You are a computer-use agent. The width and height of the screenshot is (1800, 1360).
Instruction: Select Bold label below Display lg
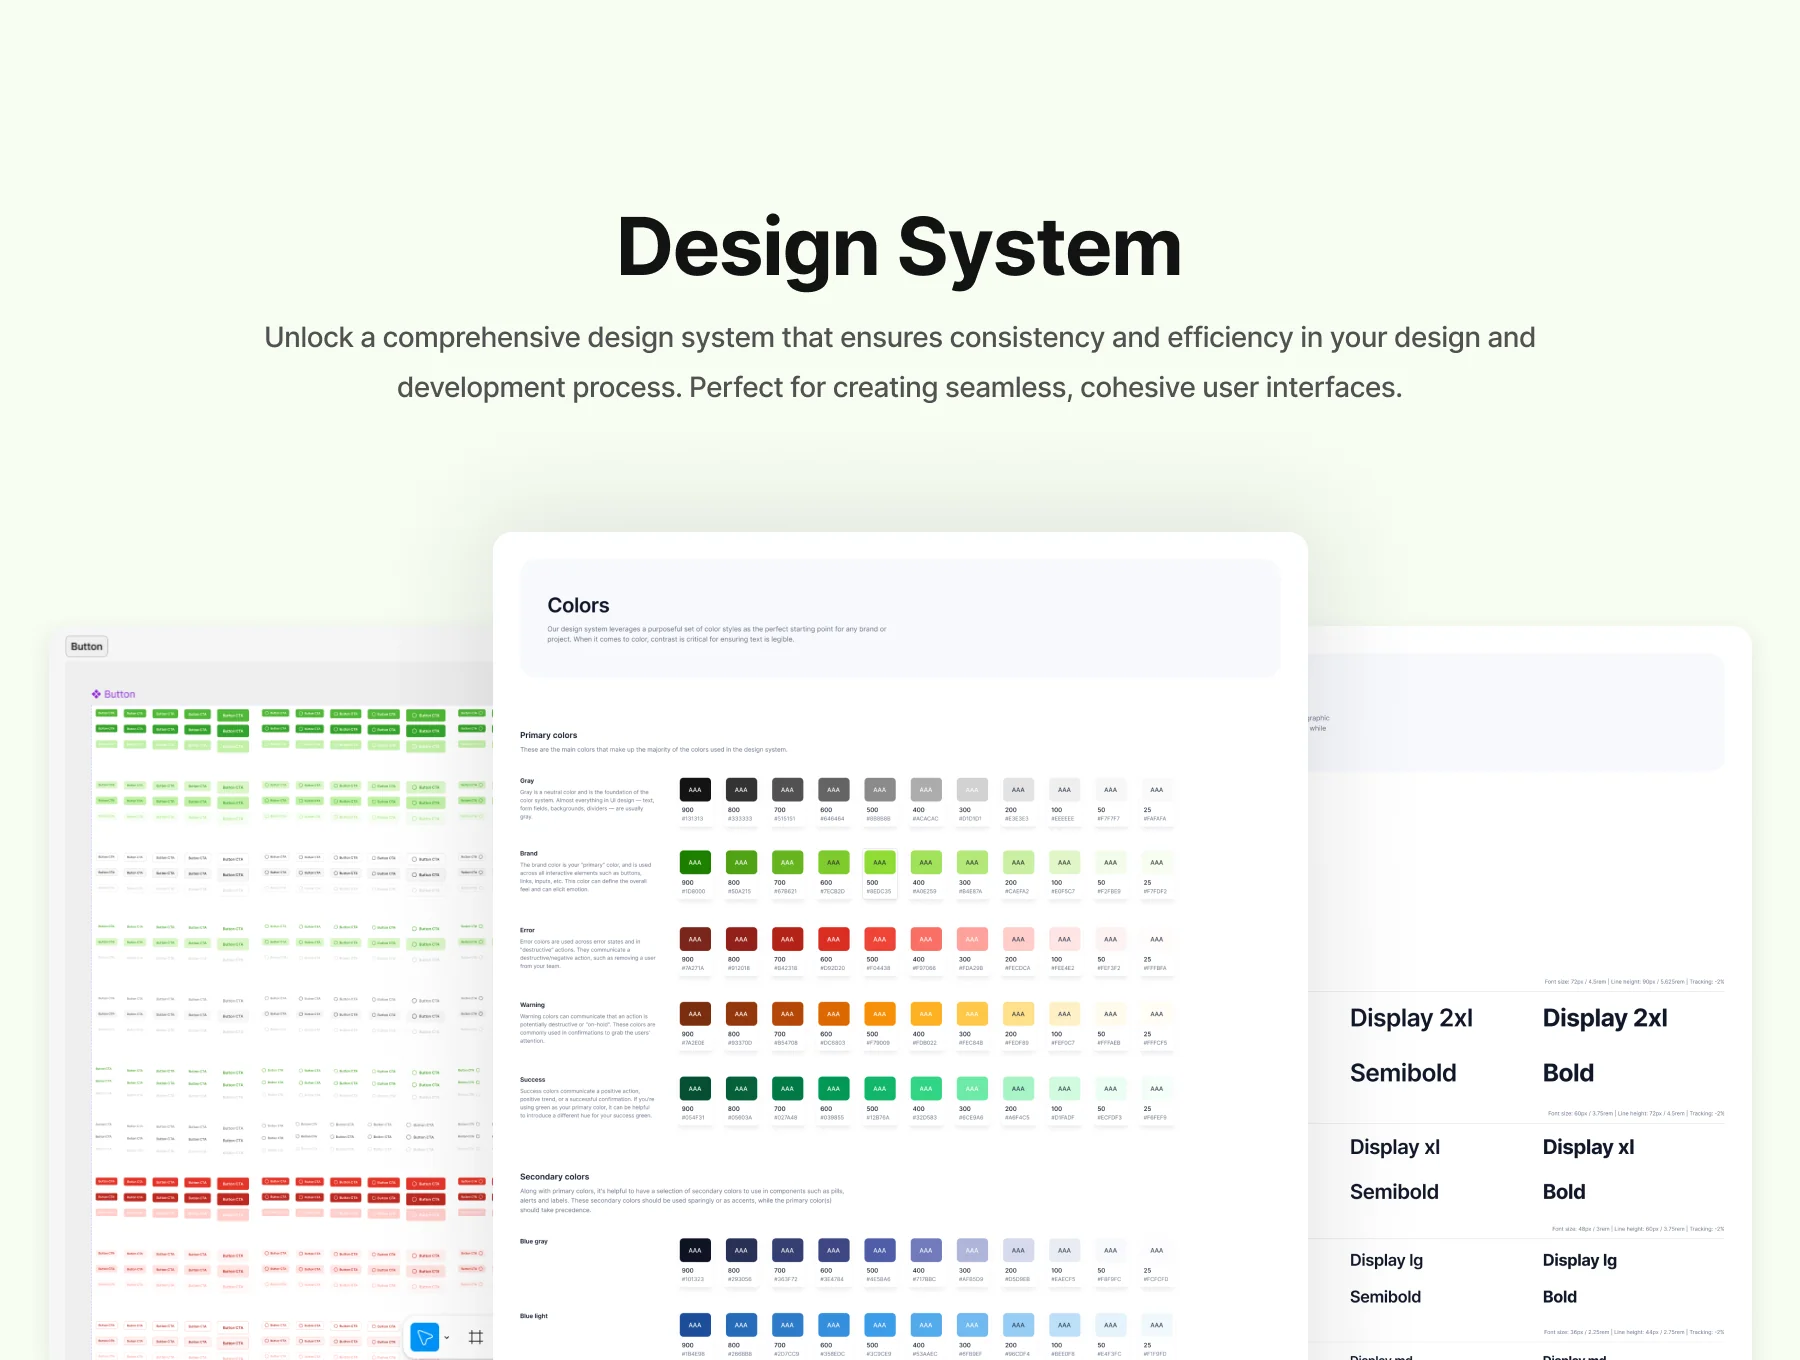tap(1560, 1297)
